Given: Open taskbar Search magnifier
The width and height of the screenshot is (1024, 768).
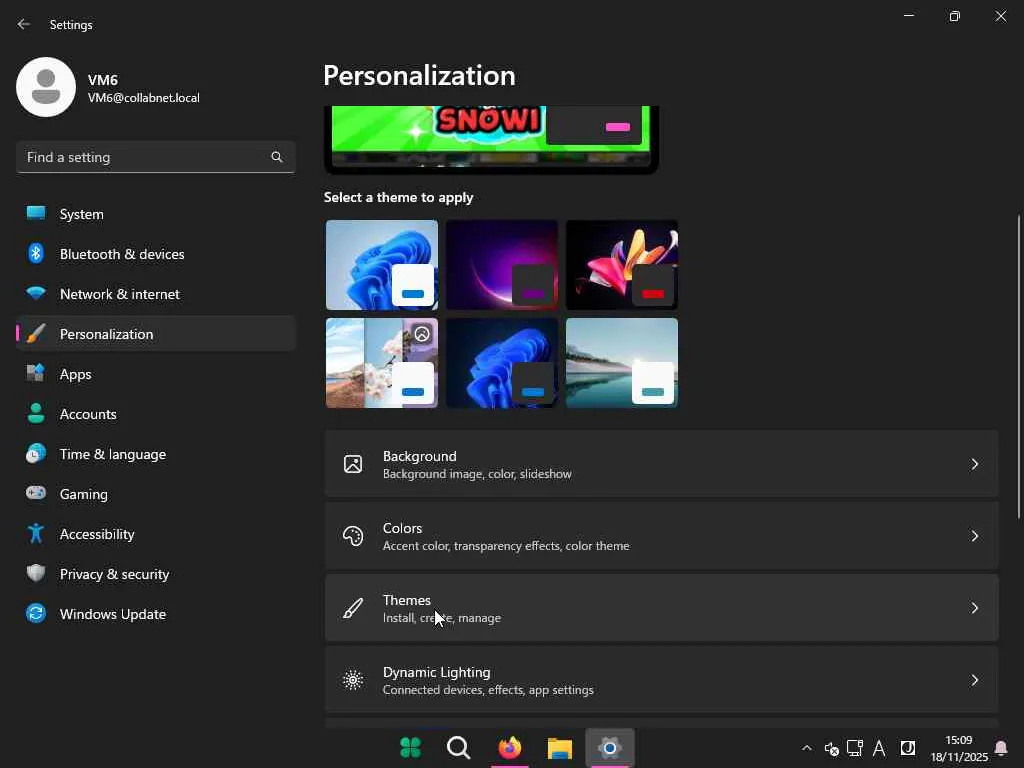Looking at the screenshot, I should point(458,747).
